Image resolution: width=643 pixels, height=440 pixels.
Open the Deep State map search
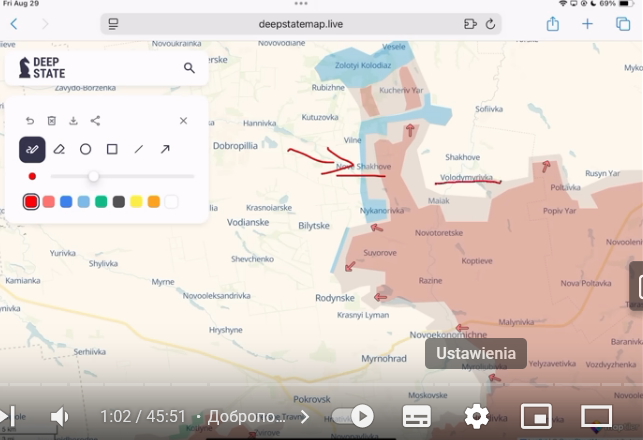189,68
